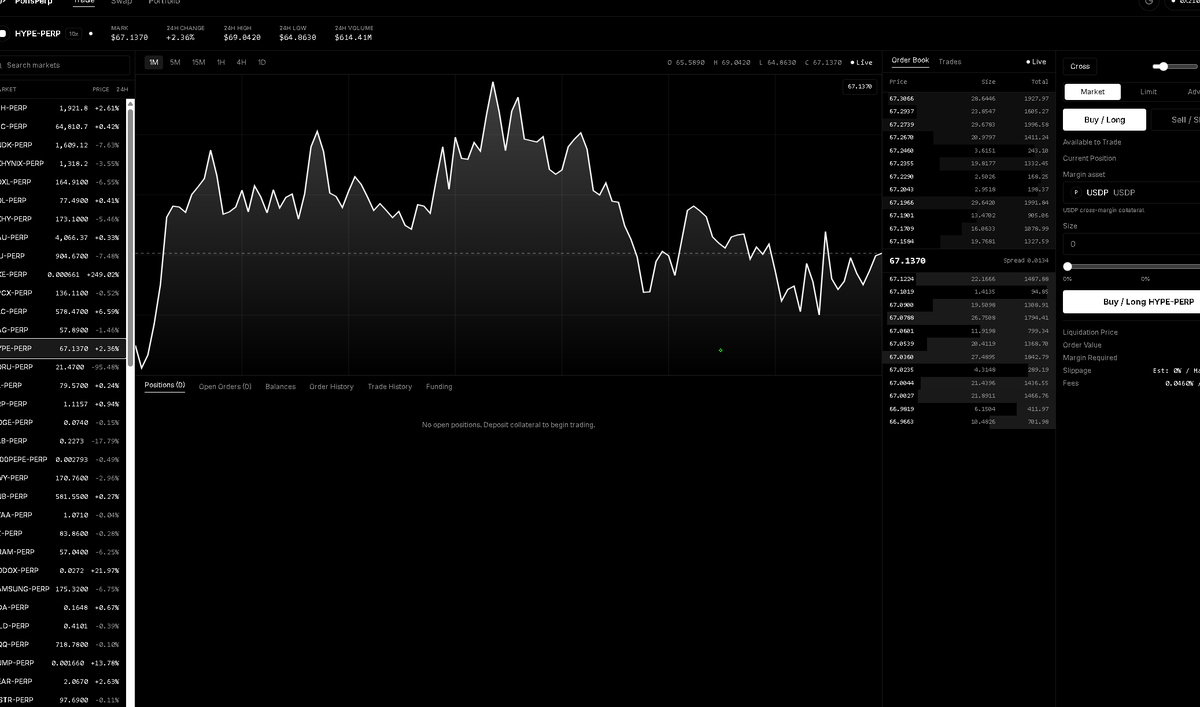The width and height of the screenshot is (1200, 707).
Task: Select the market priced 578.4700
Action: (x=62, y=311)
